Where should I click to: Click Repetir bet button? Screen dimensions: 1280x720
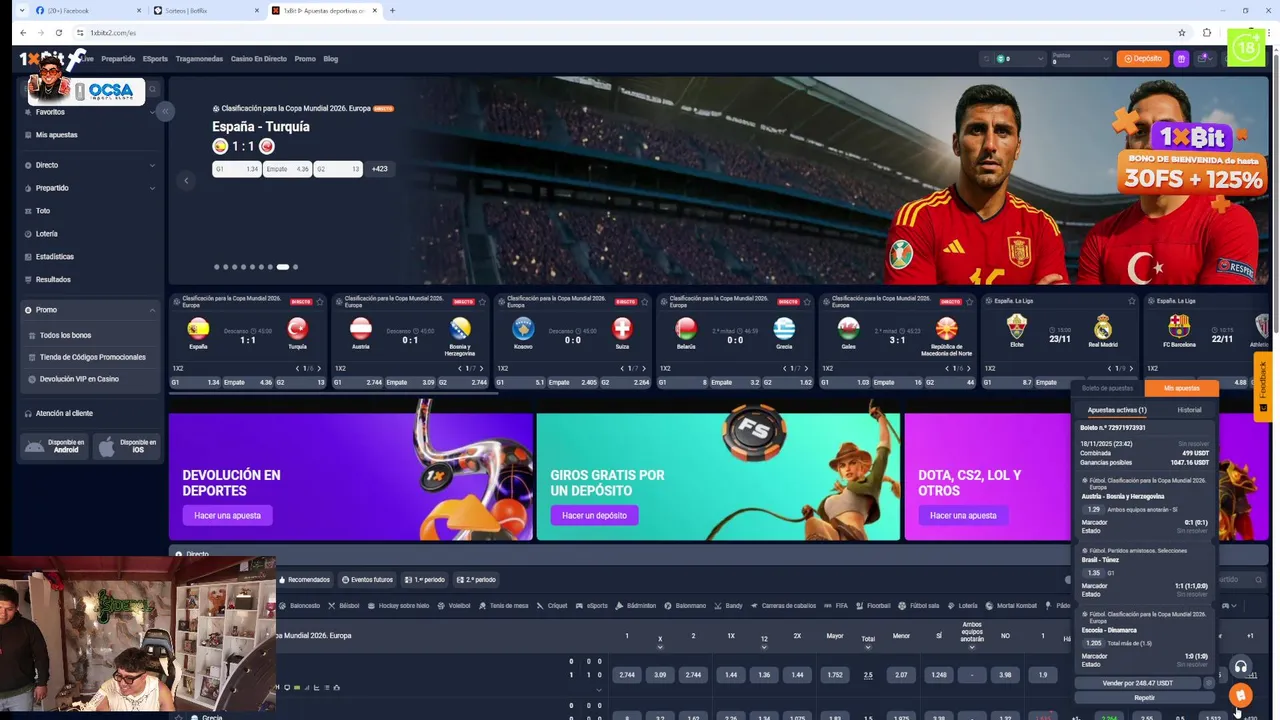click(1145, 697)
